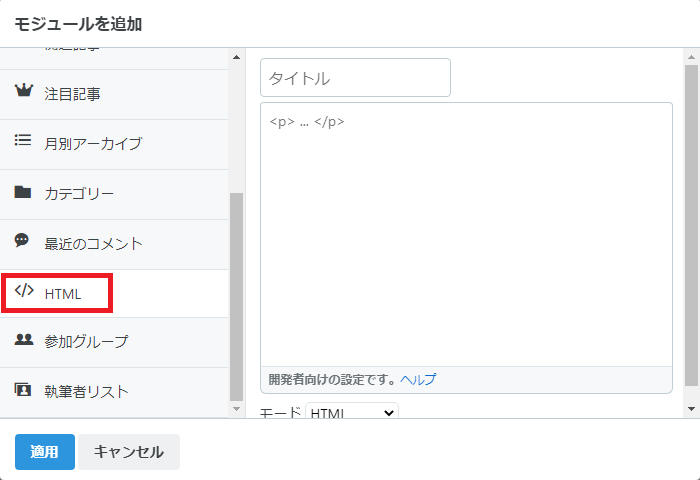Click inside the HTML code textarea

[x=466, y=234]
